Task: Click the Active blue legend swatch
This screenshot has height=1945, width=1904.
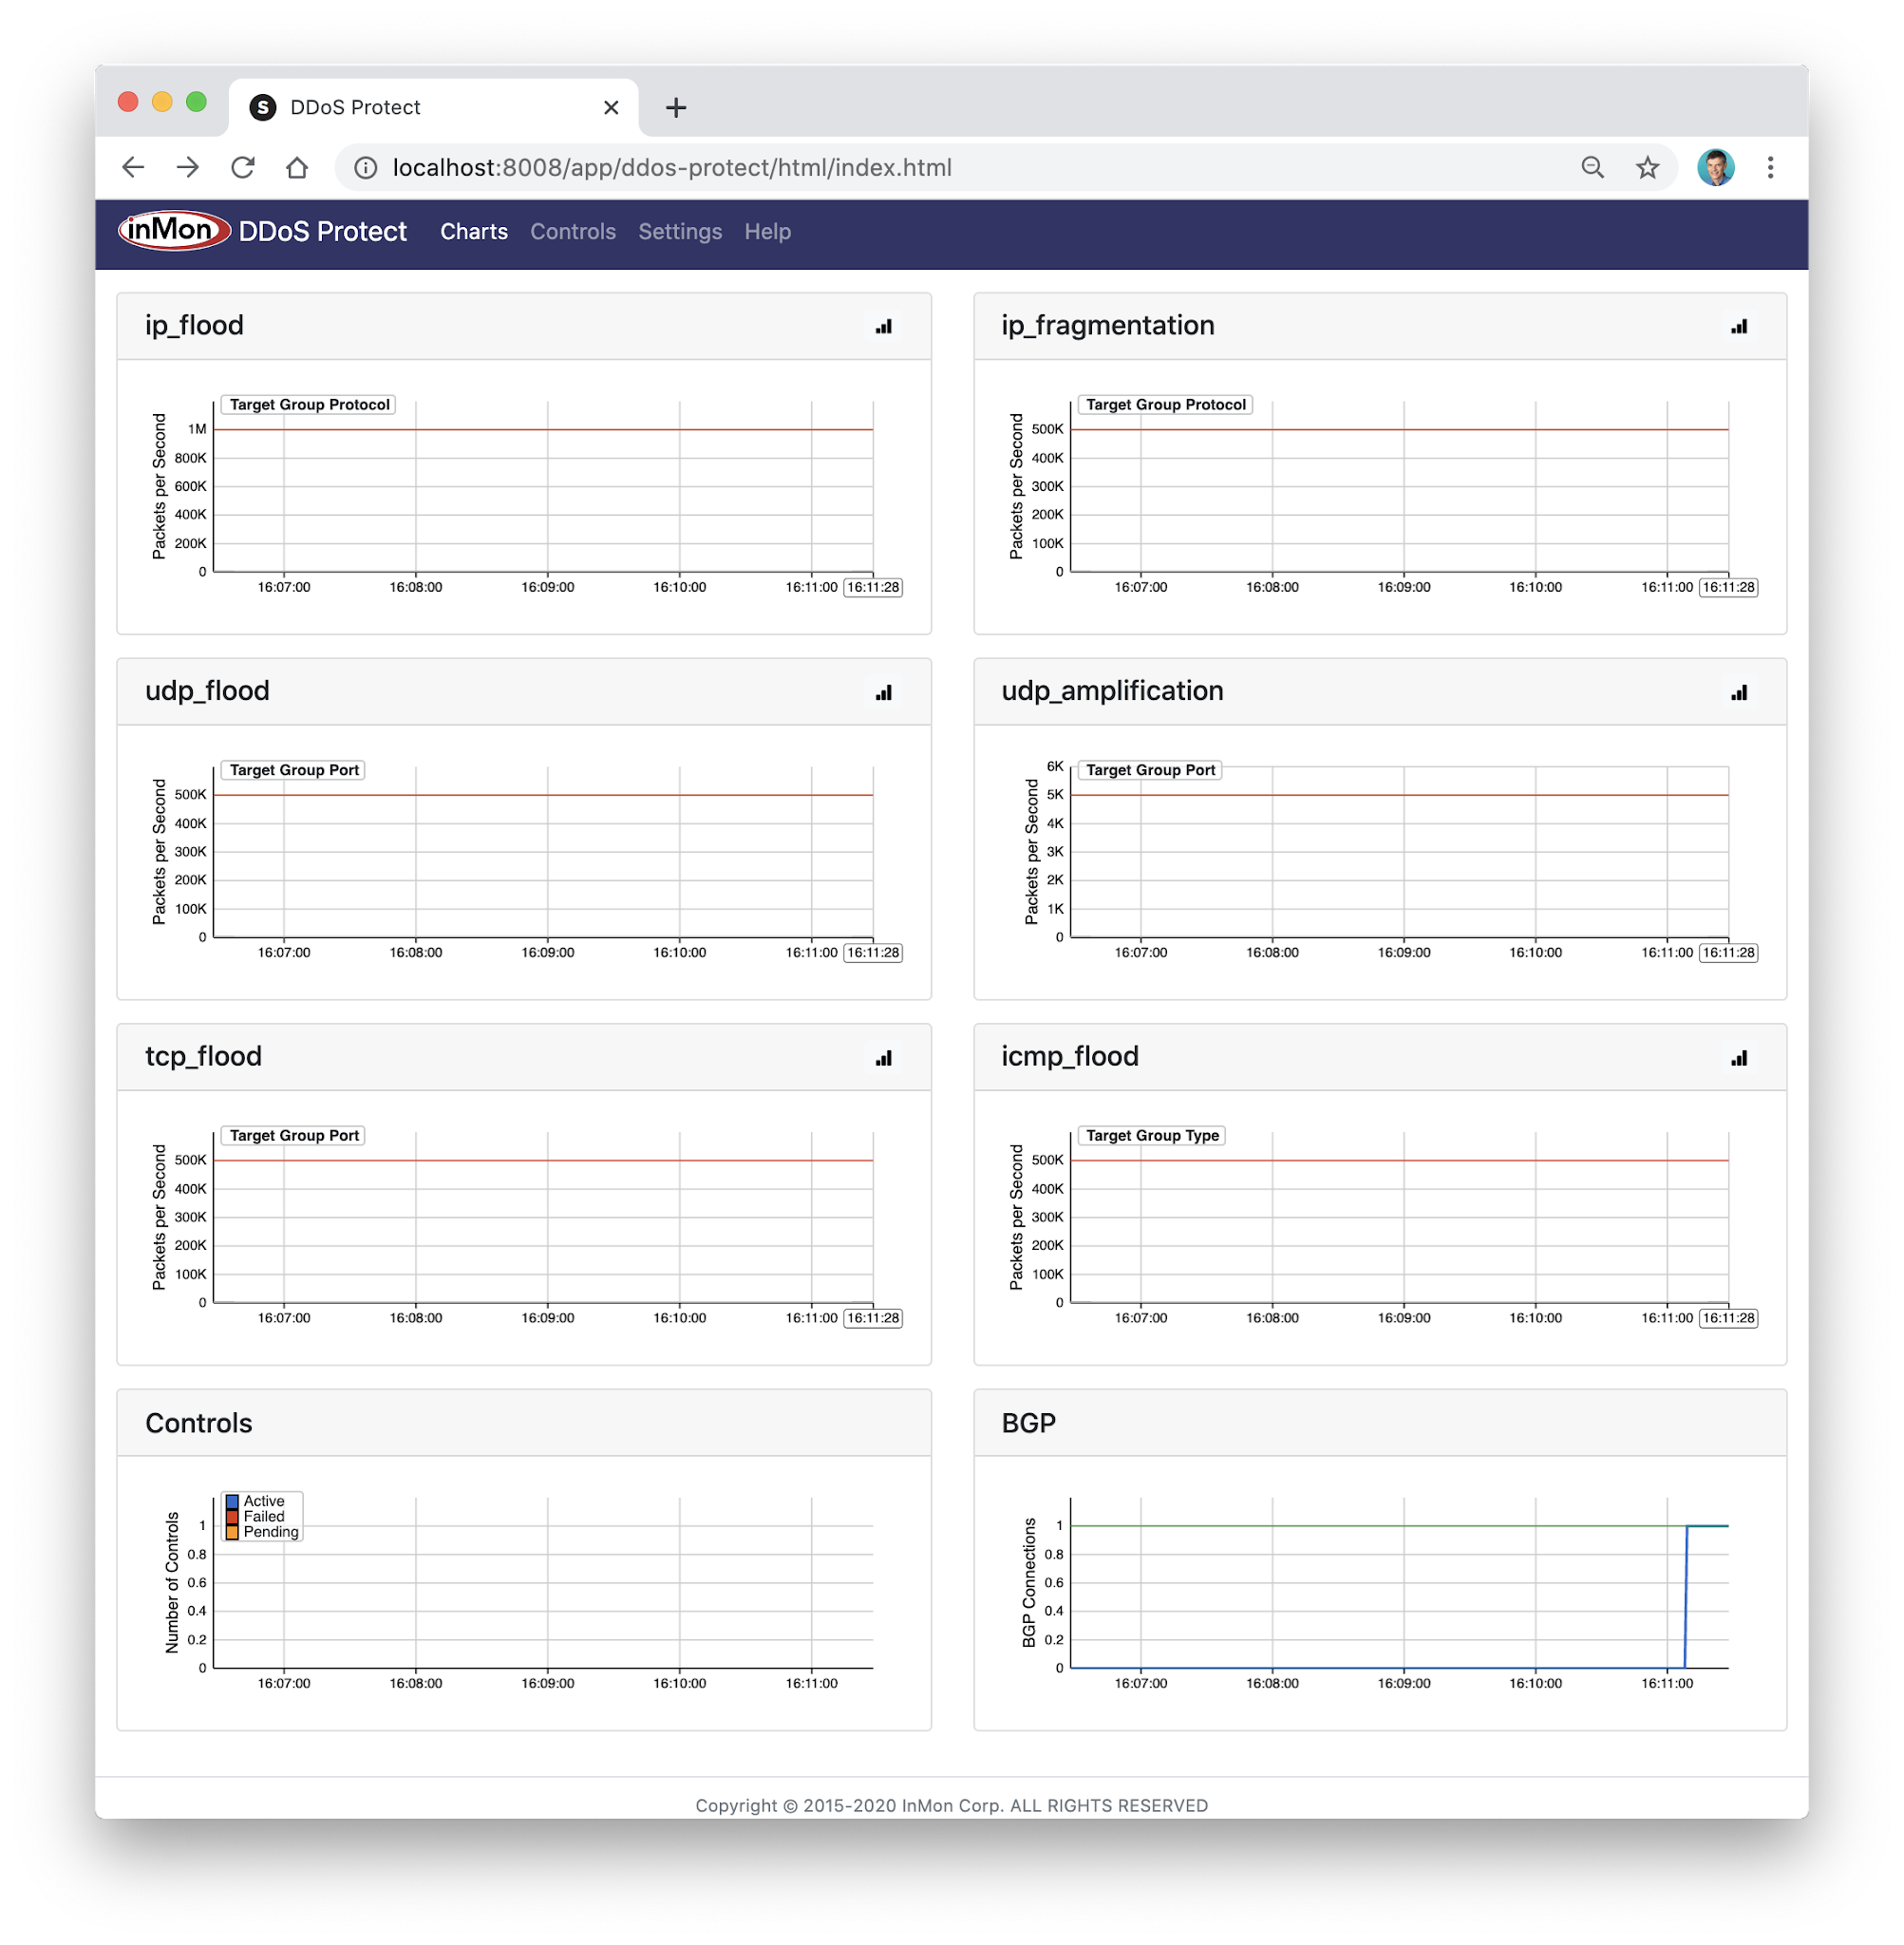Action: pos(232,1501)
